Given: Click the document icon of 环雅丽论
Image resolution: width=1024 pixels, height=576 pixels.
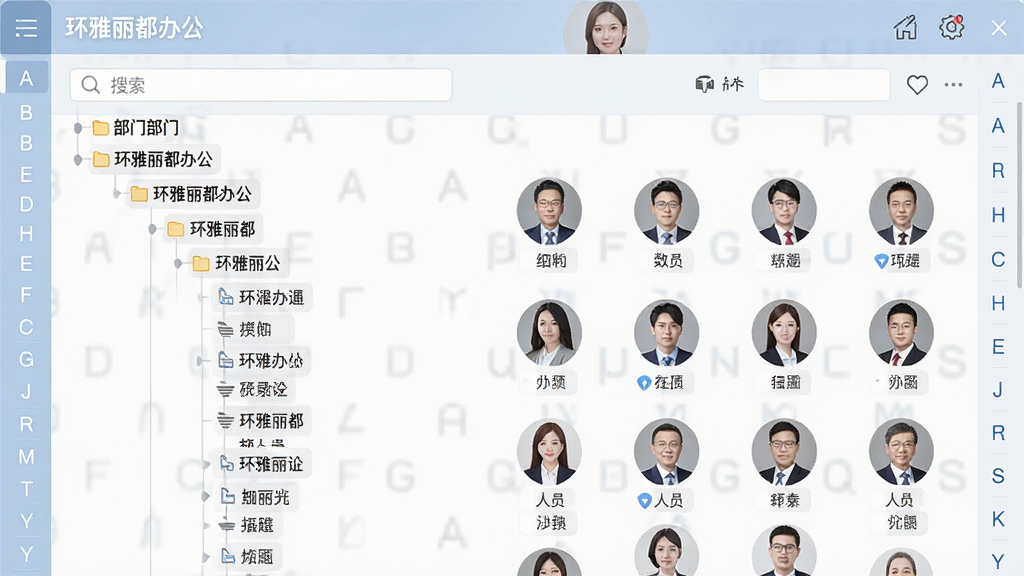Looking at the screenshot, I should coord(227,464).
